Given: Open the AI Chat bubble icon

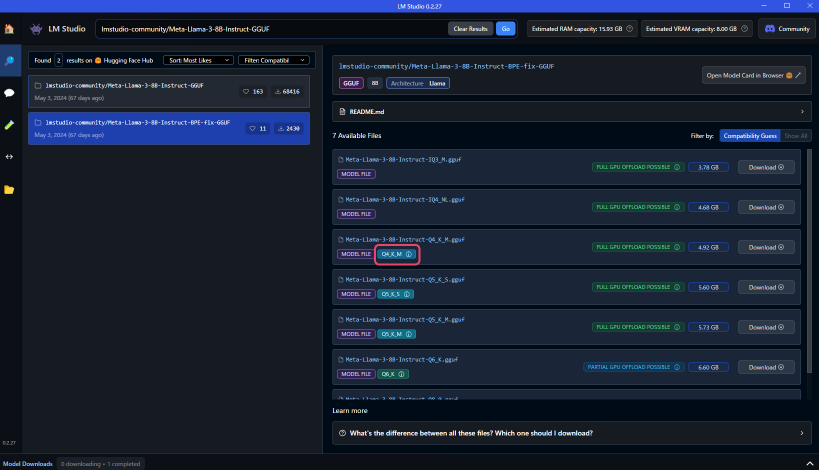Looking at the screenshot, I should click(x=9, y=93).
